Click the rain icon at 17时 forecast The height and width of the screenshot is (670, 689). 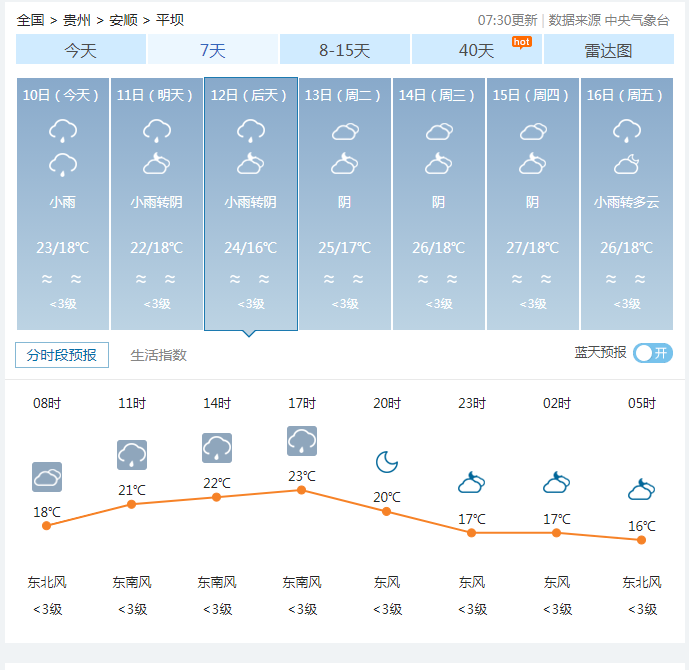click(x=302, y=441)
